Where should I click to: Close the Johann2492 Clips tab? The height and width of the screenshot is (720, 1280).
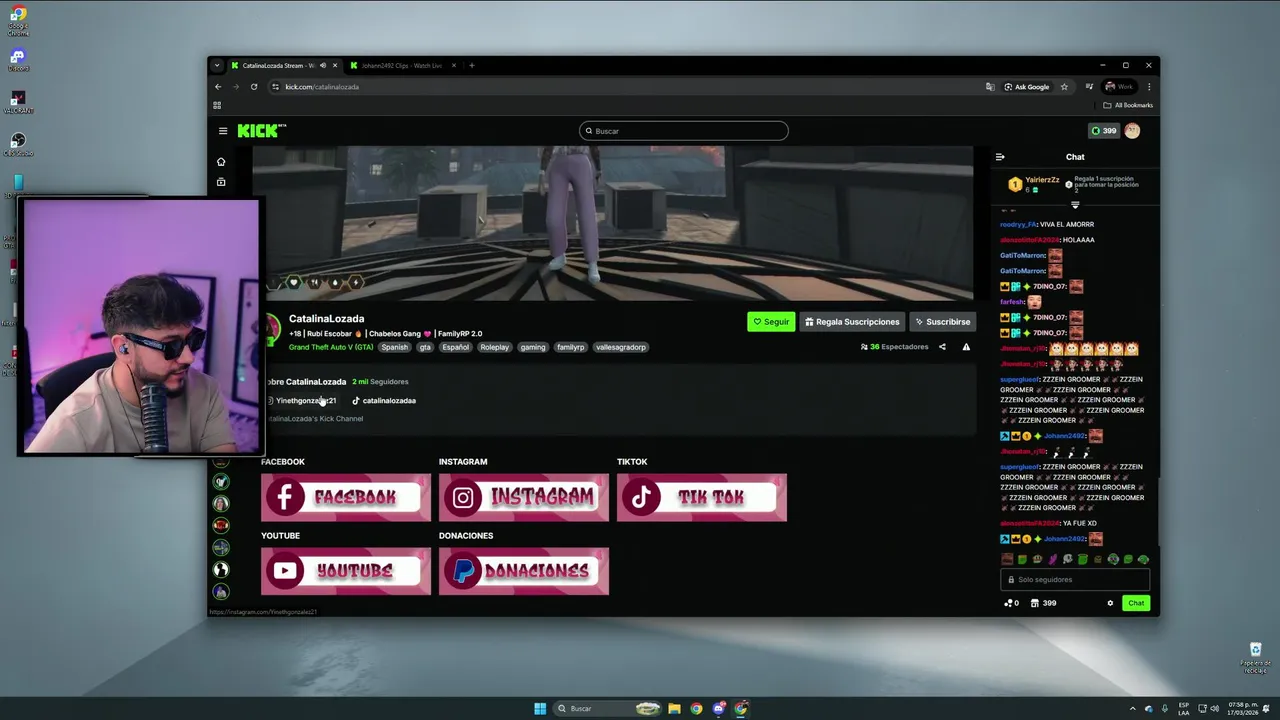click(x=454, y=66)
